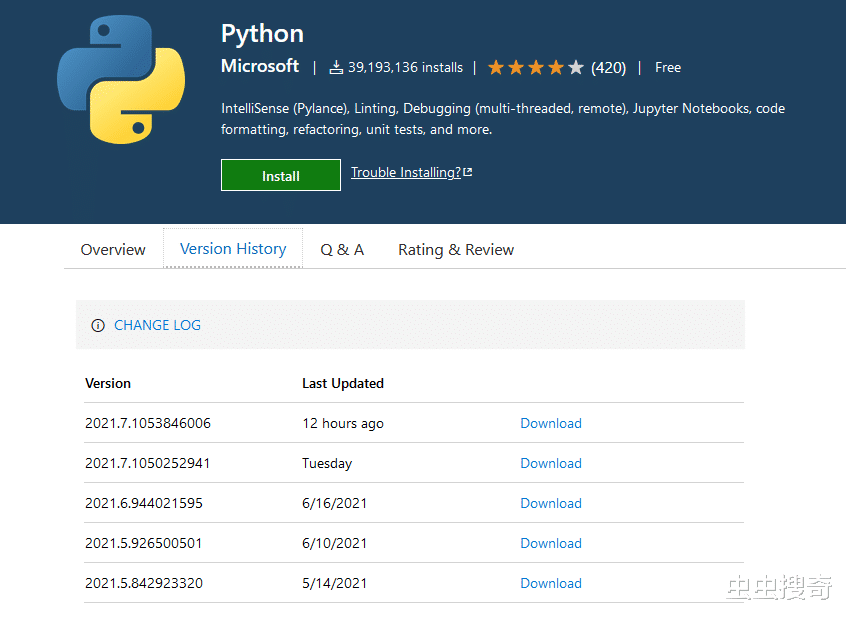Screen dimensions: 846x618
Task: Click the 39,193,136 installs text
Action: (405, 67)
